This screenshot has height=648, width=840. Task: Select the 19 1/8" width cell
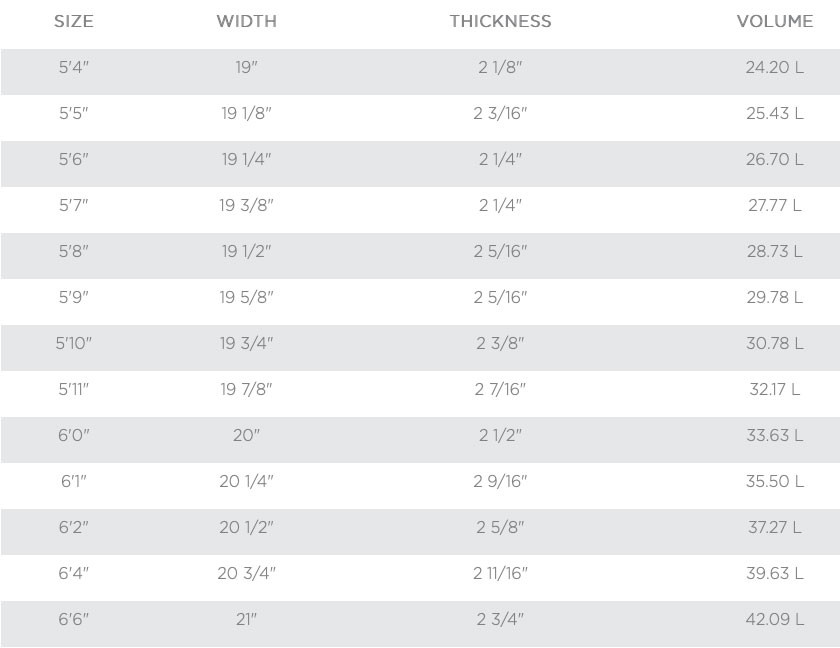246,114
